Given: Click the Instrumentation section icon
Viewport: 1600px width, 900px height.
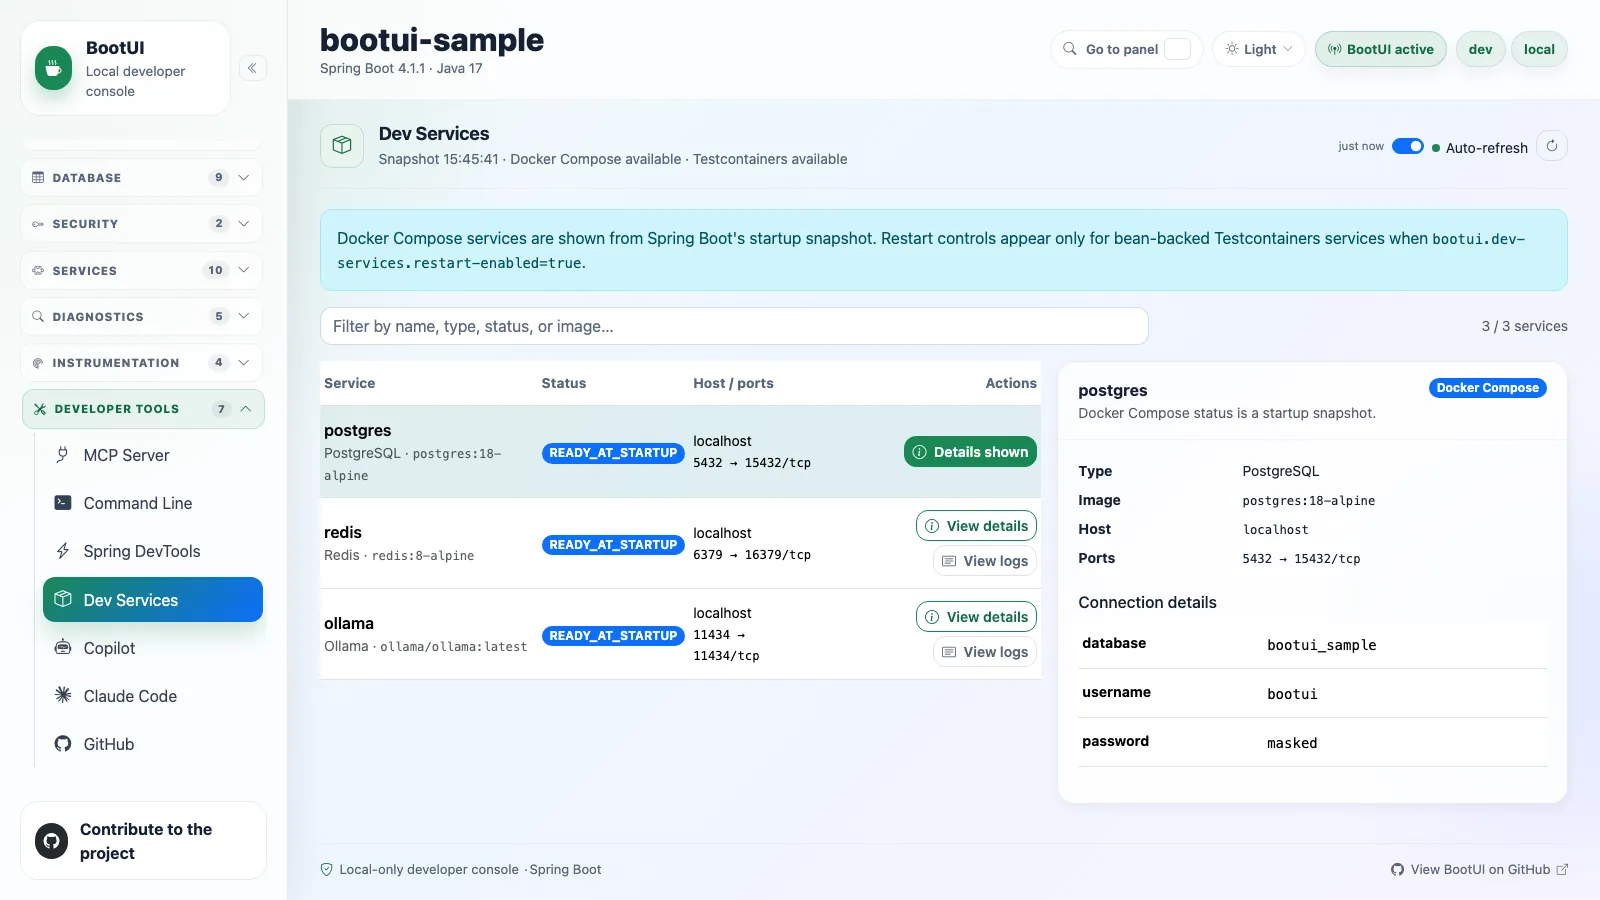Looking at the screenshot, I should point(38,363).
